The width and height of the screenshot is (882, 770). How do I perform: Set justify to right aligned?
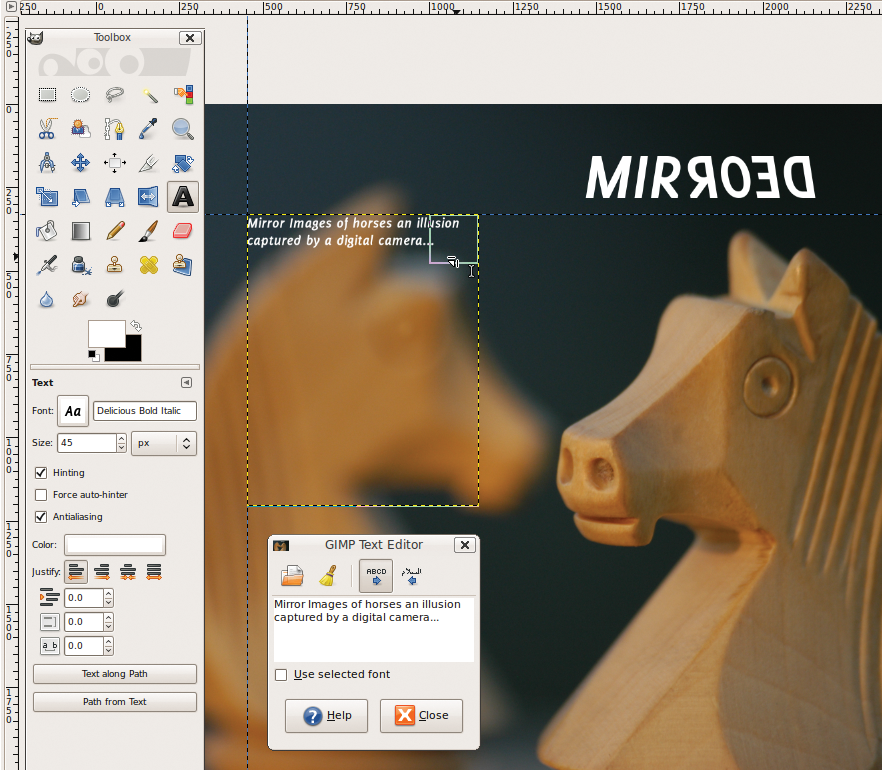(102, 572)
